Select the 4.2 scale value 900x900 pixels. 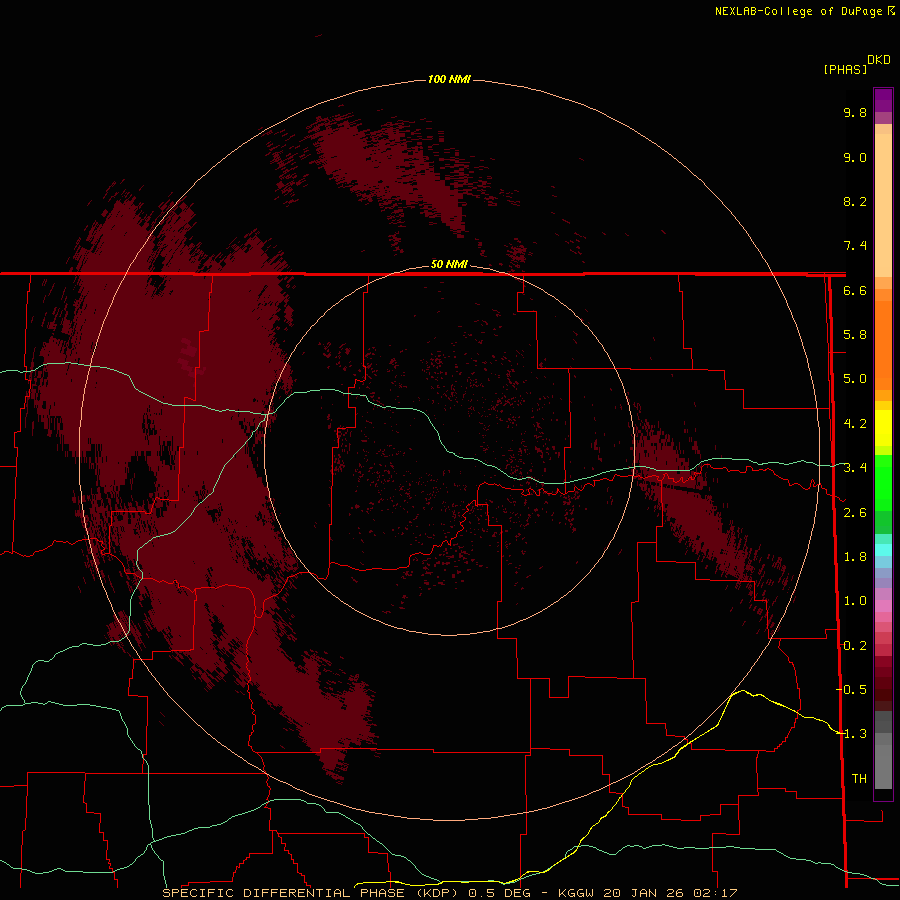pos(855,424)
